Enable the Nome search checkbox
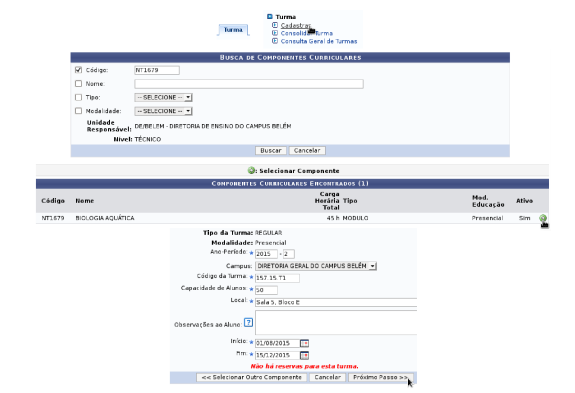Viewport: 575px width, 393px height. pos(78,84)
